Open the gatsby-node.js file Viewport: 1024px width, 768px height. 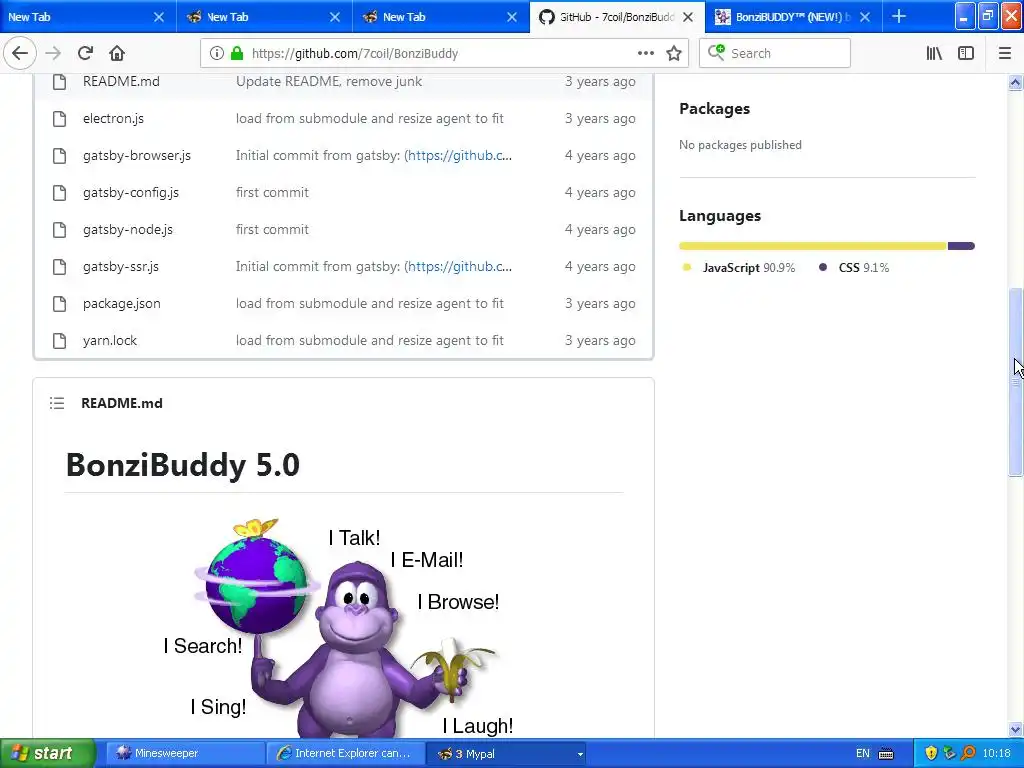click(128, 229)
